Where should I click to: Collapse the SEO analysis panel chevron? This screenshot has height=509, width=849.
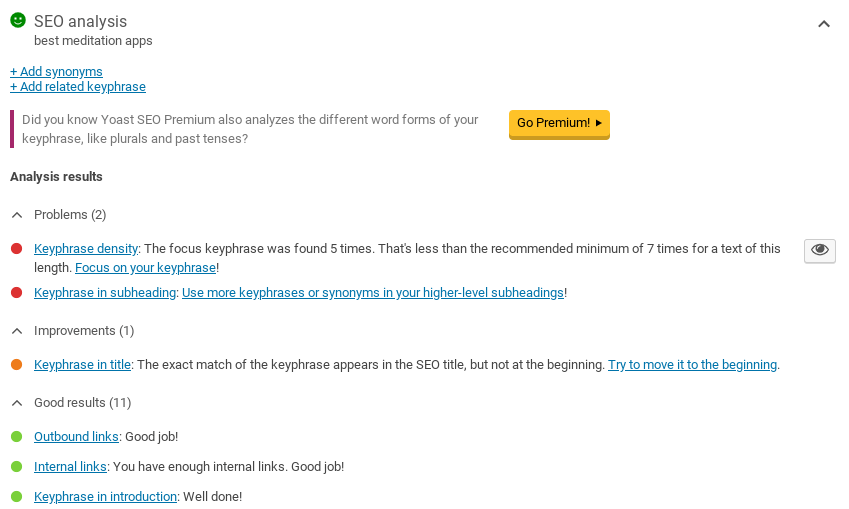824,24
